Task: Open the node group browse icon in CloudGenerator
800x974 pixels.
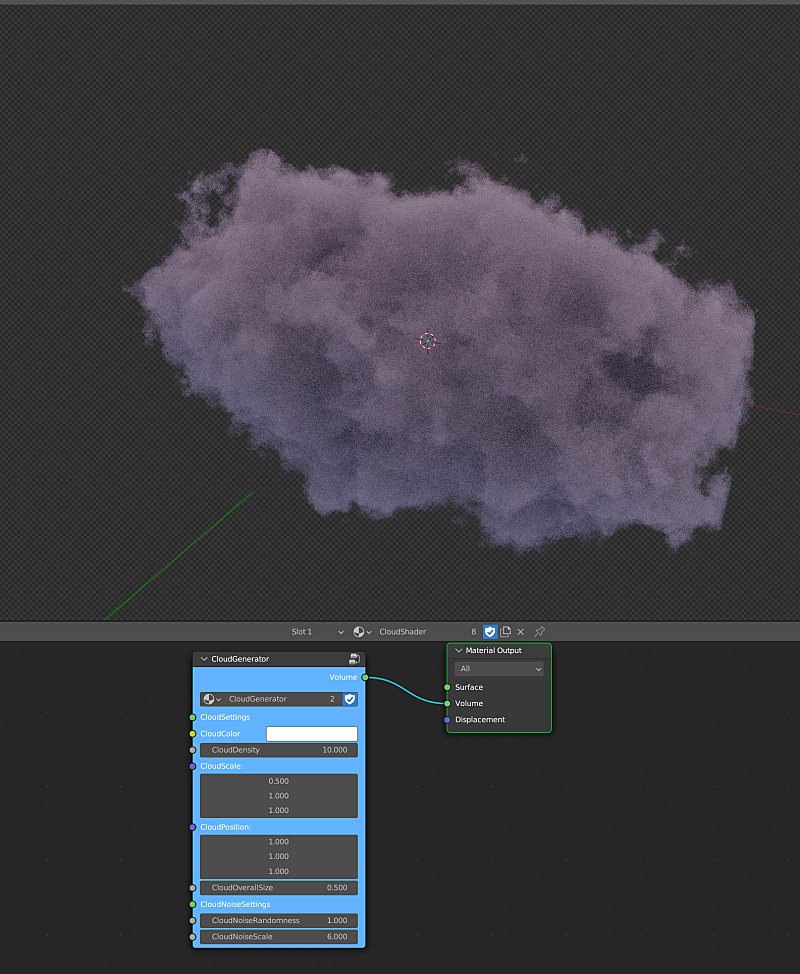Action: point(211,699)
